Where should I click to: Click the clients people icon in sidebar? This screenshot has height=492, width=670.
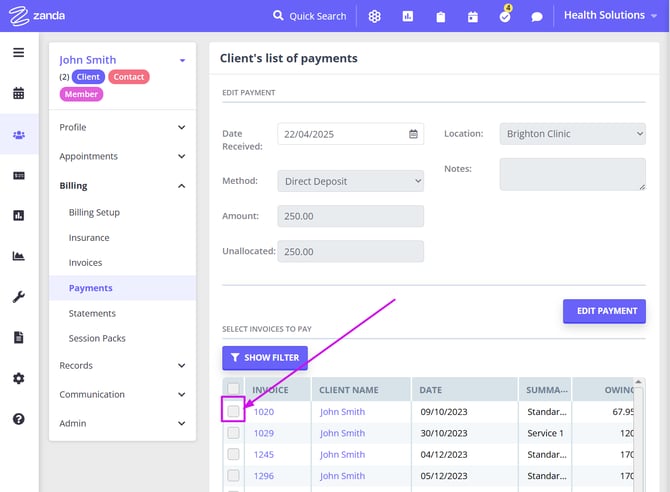pyautogui.click(x=18, y=135)
